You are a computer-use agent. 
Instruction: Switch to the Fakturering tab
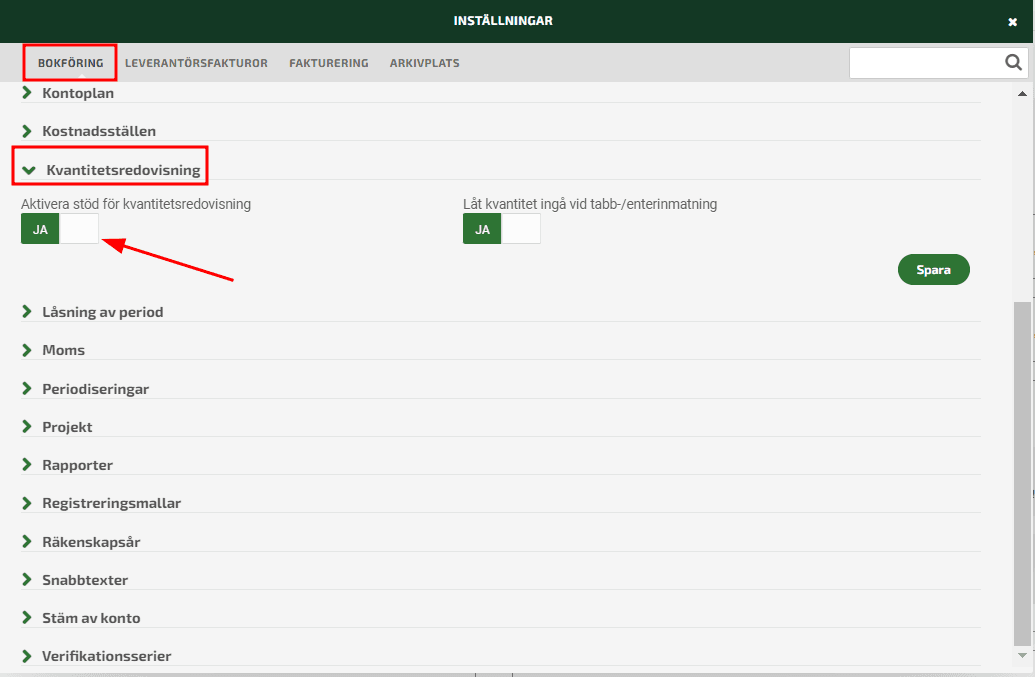coord(329,63)
